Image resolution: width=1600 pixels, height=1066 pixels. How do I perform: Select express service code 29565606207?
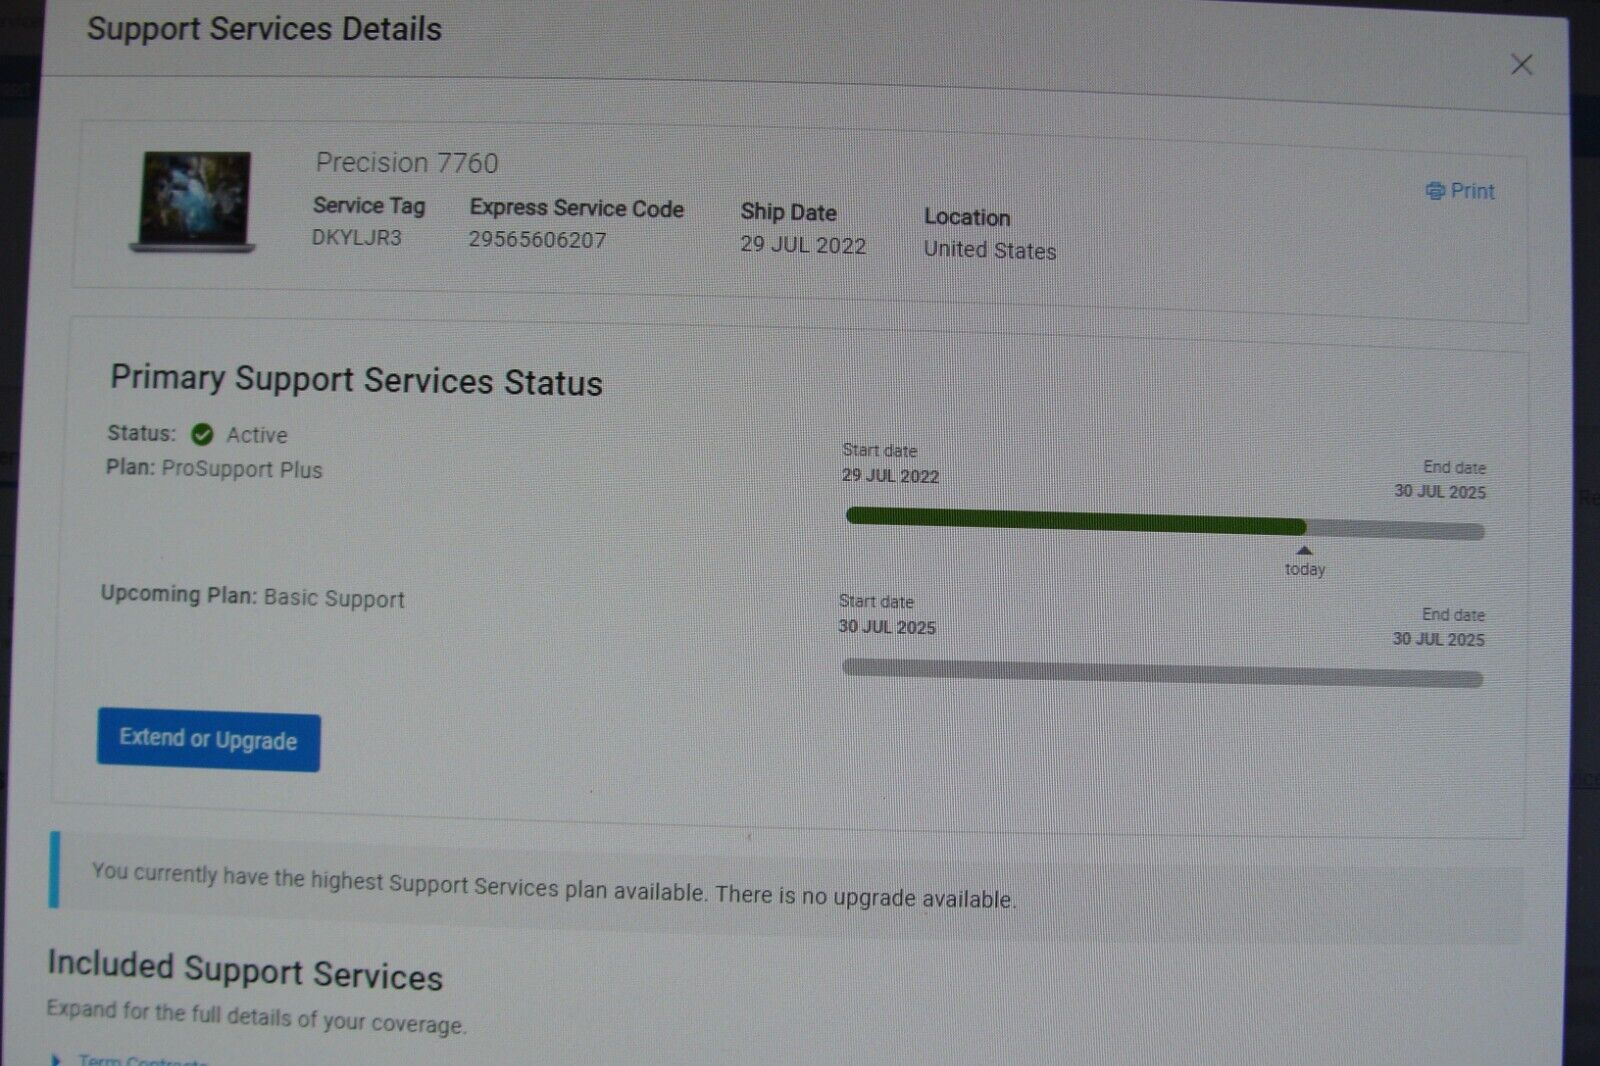(x=538, y=240)
